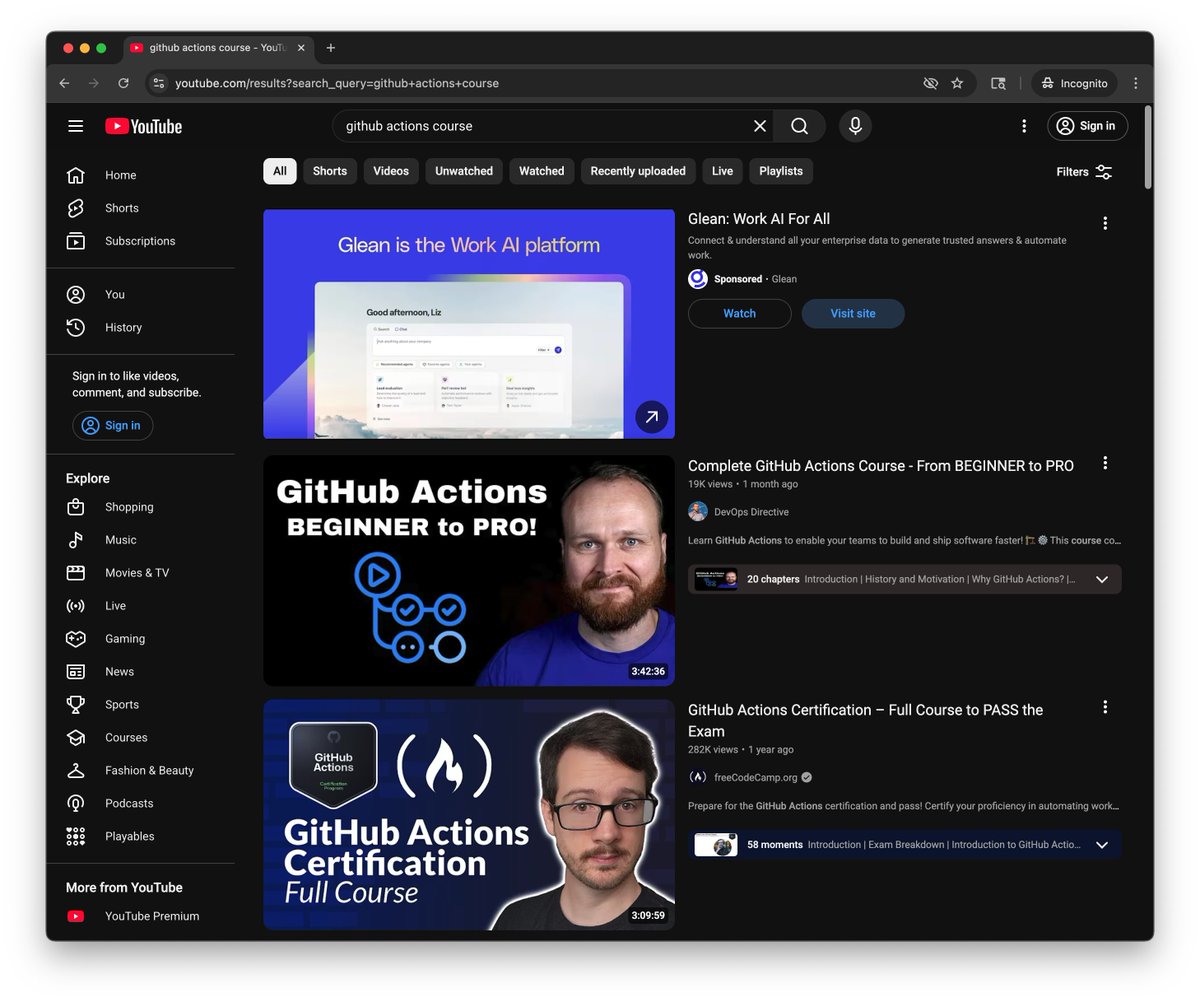Open YouTube settings three-dot menu
1200x1002 pixels.
[1023, 126]
